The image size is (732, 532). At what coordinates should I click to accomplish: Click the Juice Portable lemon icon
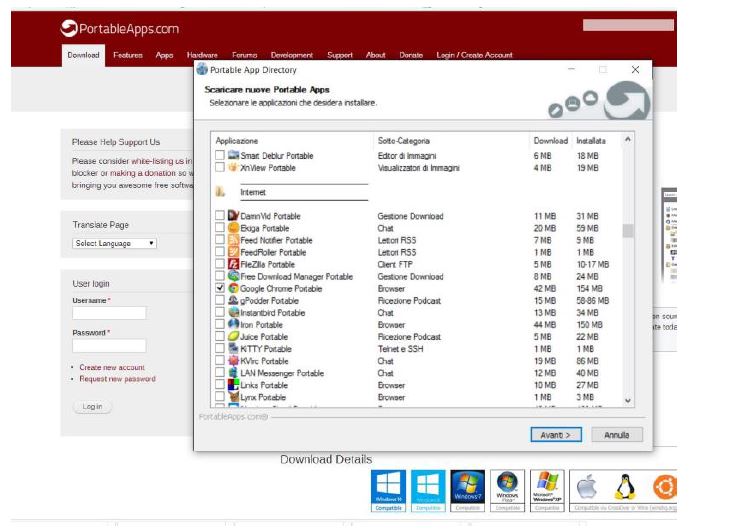(233, 336)
